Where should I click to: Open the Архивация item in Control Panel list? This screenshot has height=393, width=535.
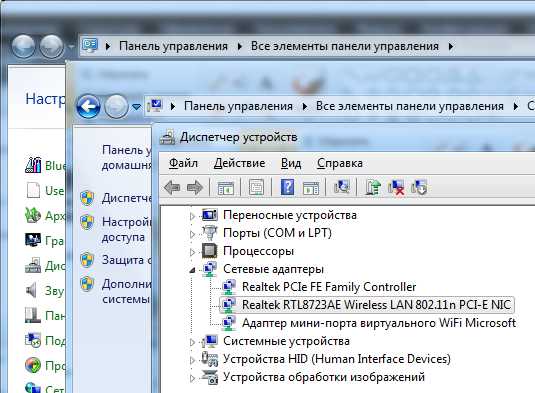(x=45, y=216)
